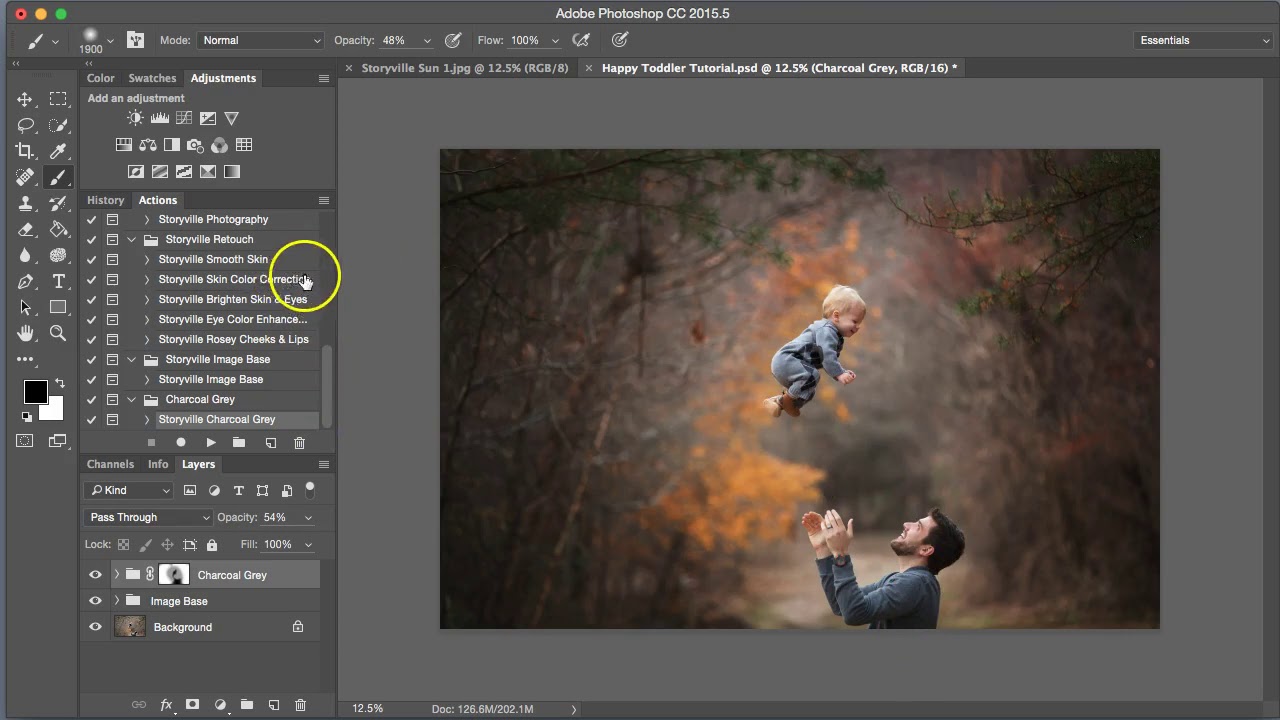Image resolution: width=1280 pixels, height=720 pixels.
Task: Switch to the History tab
Action: pos(105,200)
